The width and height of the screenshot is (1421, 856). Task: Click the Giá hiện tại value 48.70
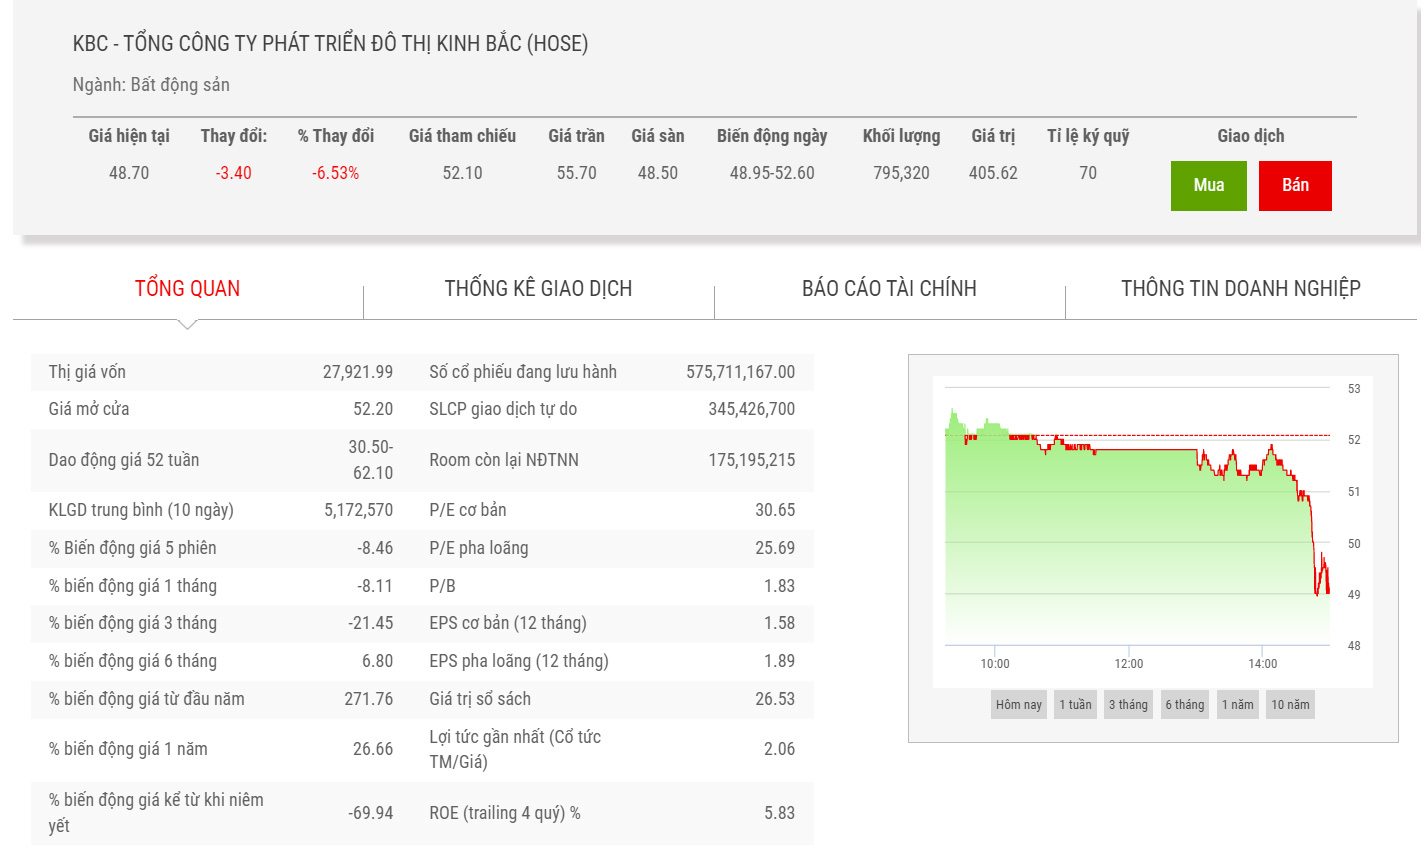[129, 173]
